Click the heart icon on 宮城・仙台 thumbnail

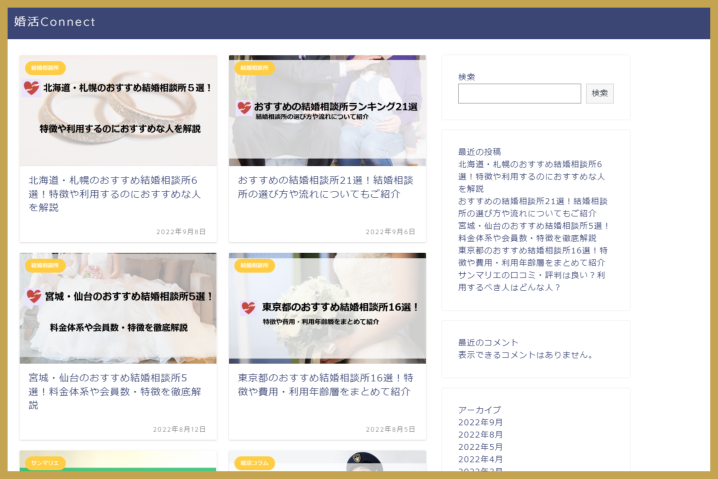tap(33, 296)
